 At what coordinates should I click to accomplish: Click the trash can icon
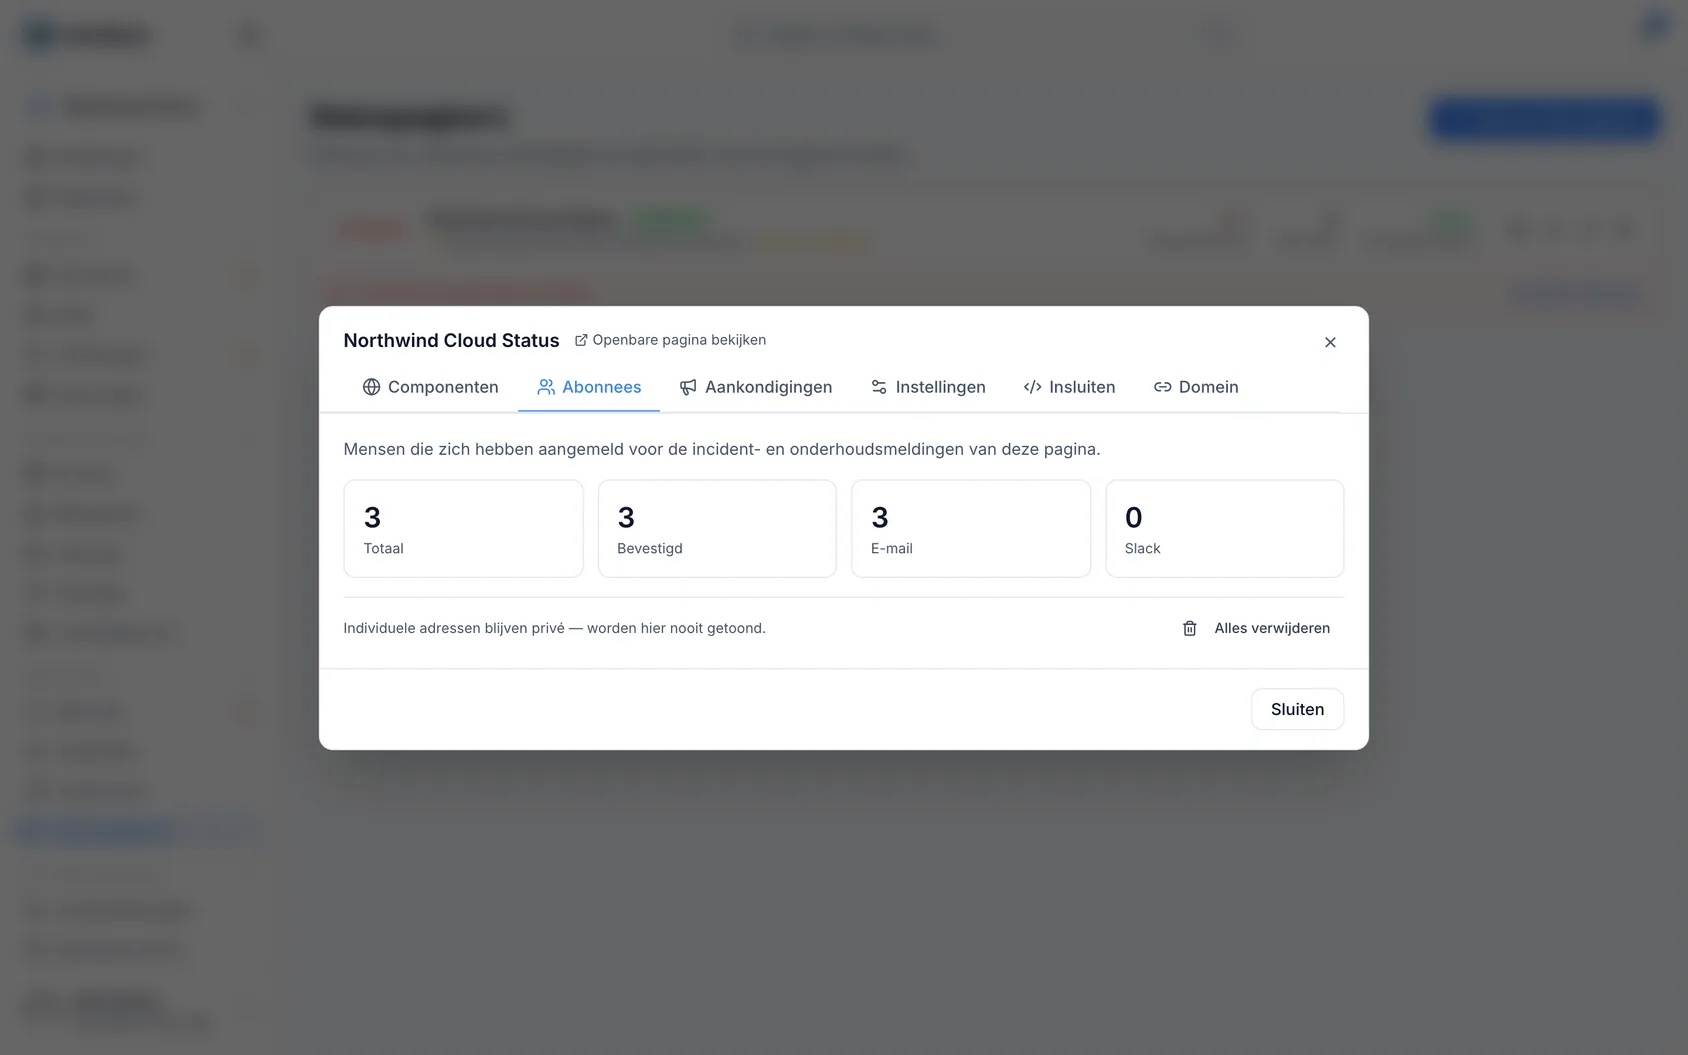pos(1190,628)
